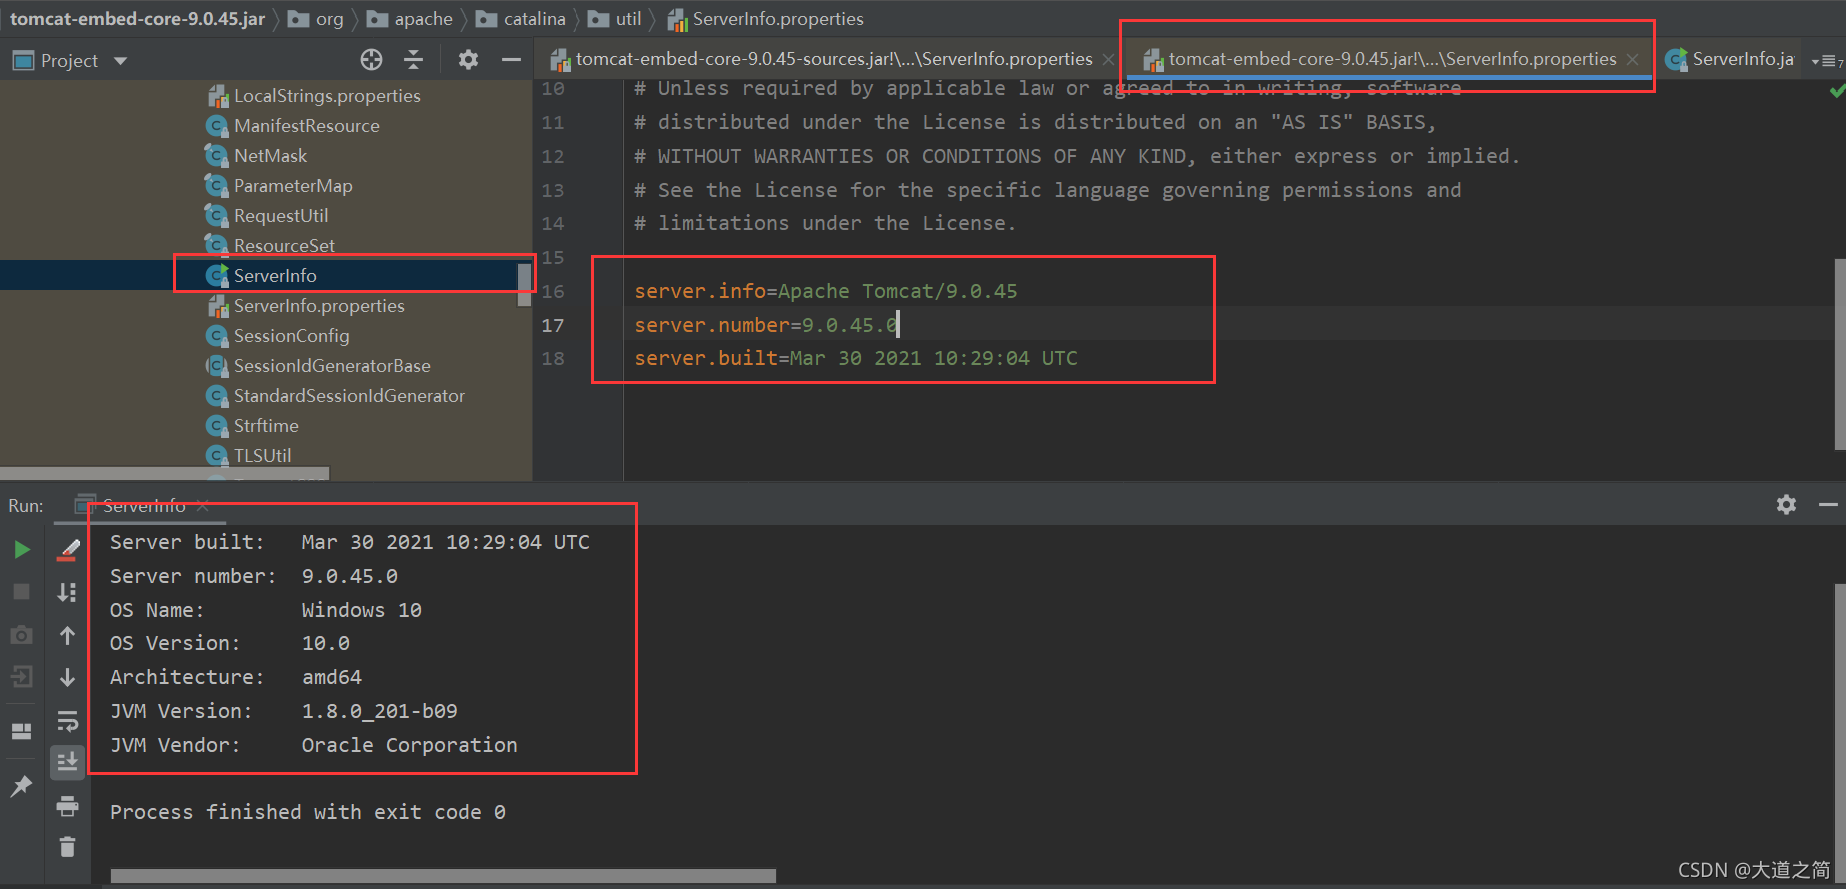This screenshot has height=889, width=1846.
Task: Hide the Project tool window
Action: tap(511, 60)
